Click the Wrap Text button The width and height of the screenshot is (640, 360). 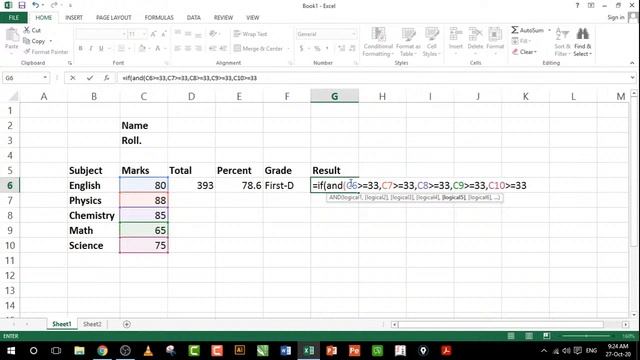coord(250,34)
